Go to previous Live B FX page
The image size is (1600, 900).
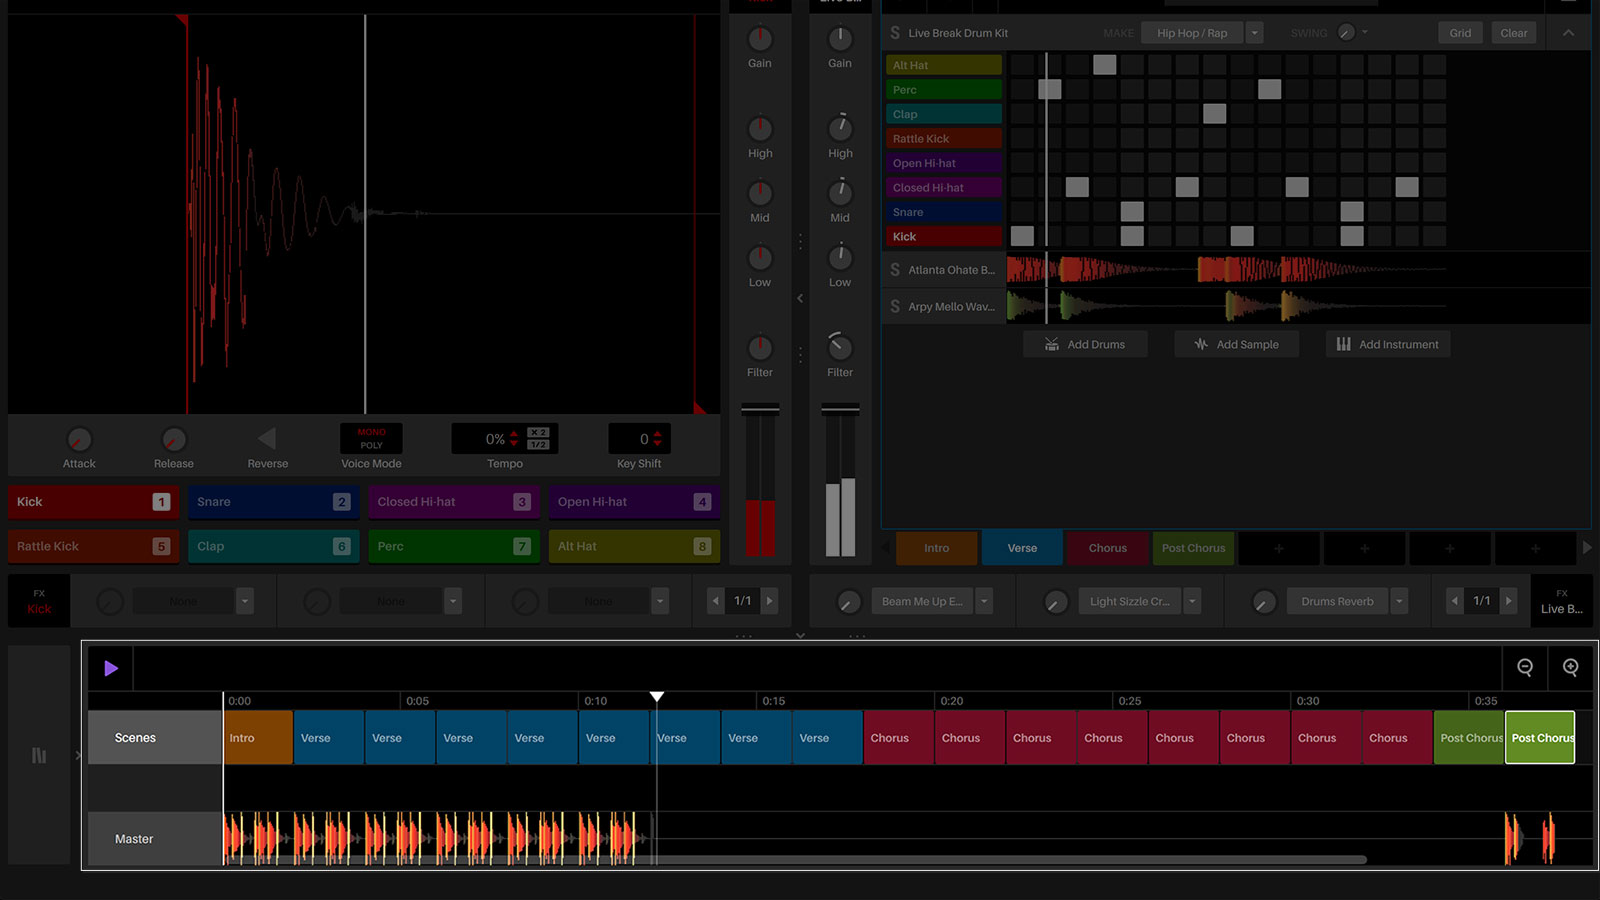pyautogui.click(x=1455, y=601)
